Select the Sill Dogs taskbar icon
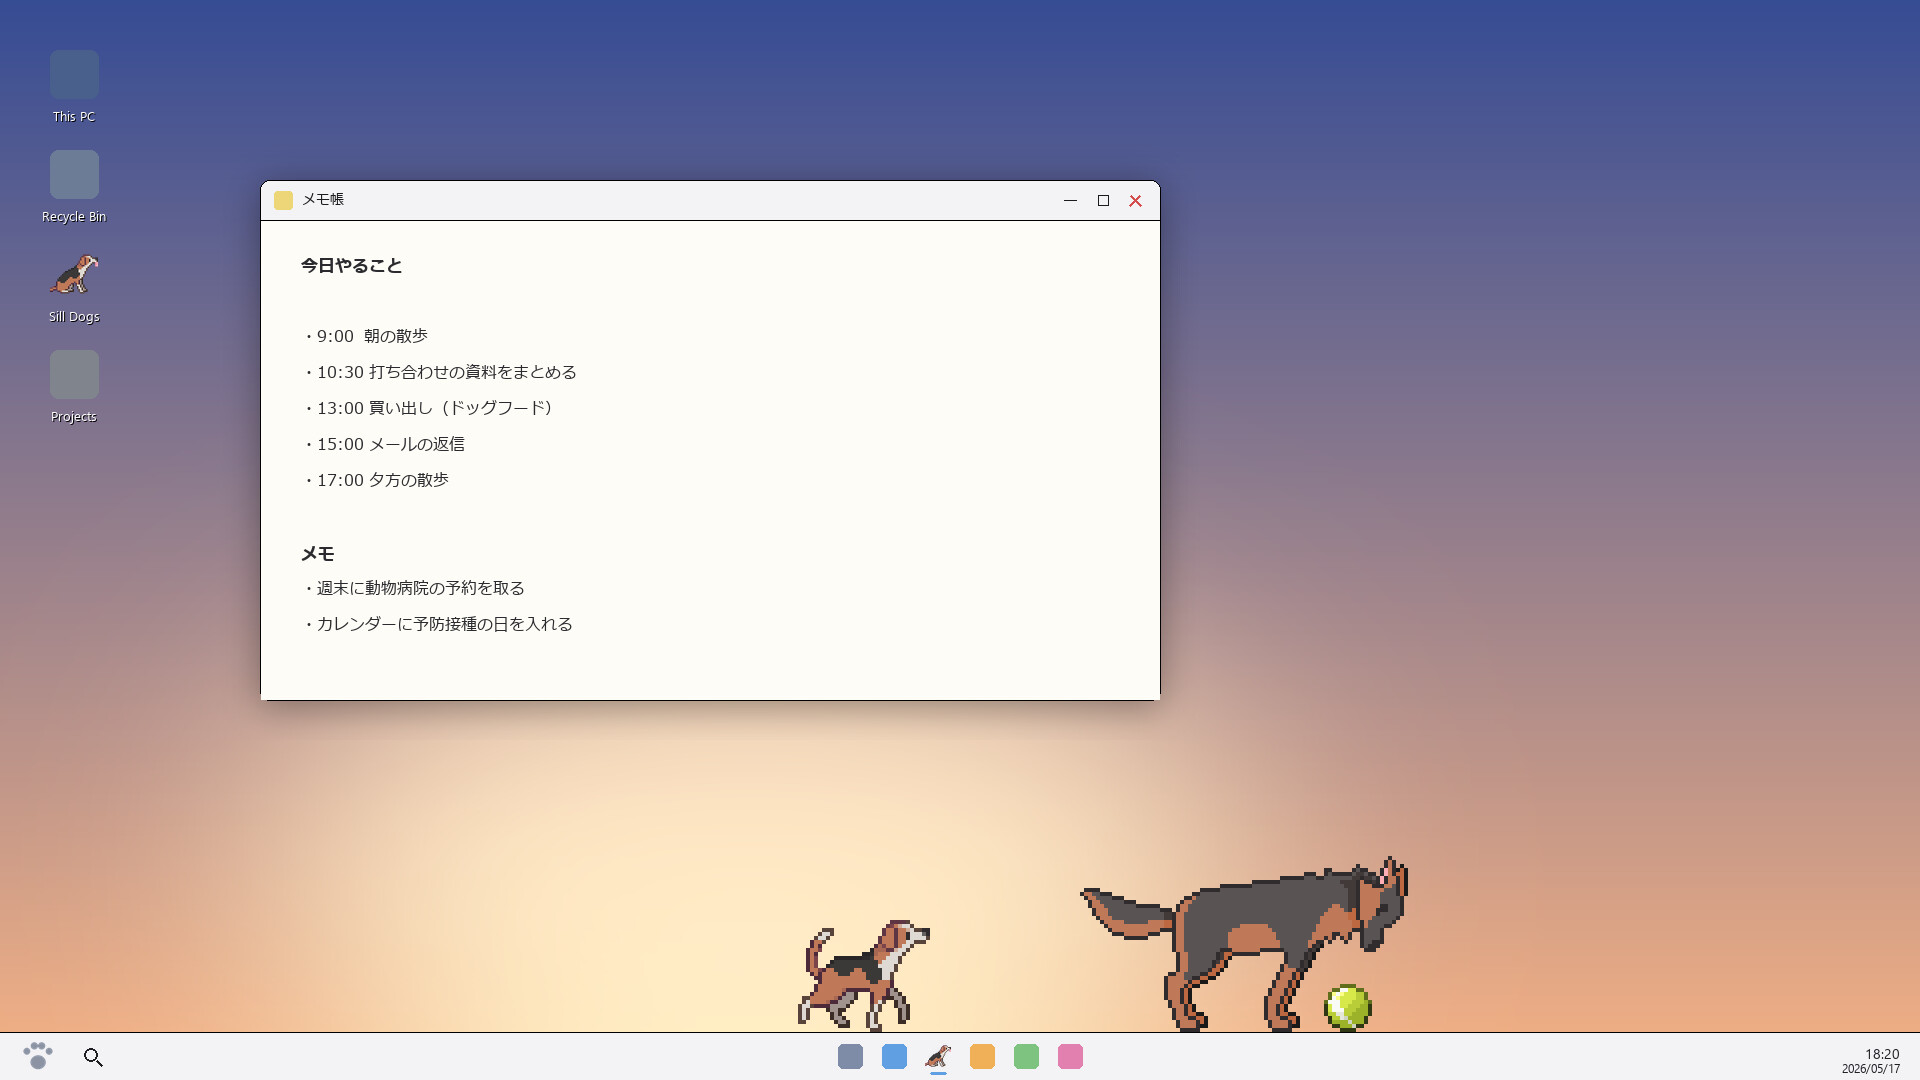1920x1080 pixels. point(938,1057)
